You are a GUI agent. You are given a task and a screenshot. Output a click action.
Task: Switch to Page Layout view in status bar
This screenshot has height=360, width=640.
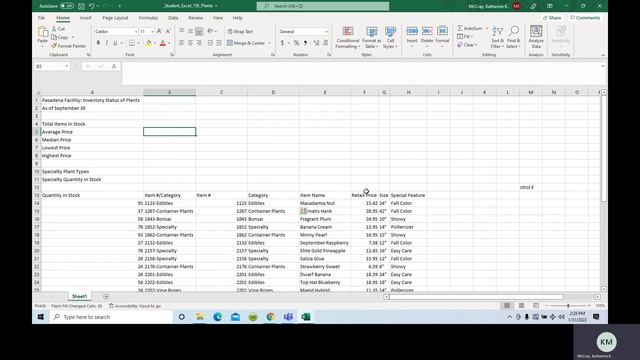click(x=521, y=305)
